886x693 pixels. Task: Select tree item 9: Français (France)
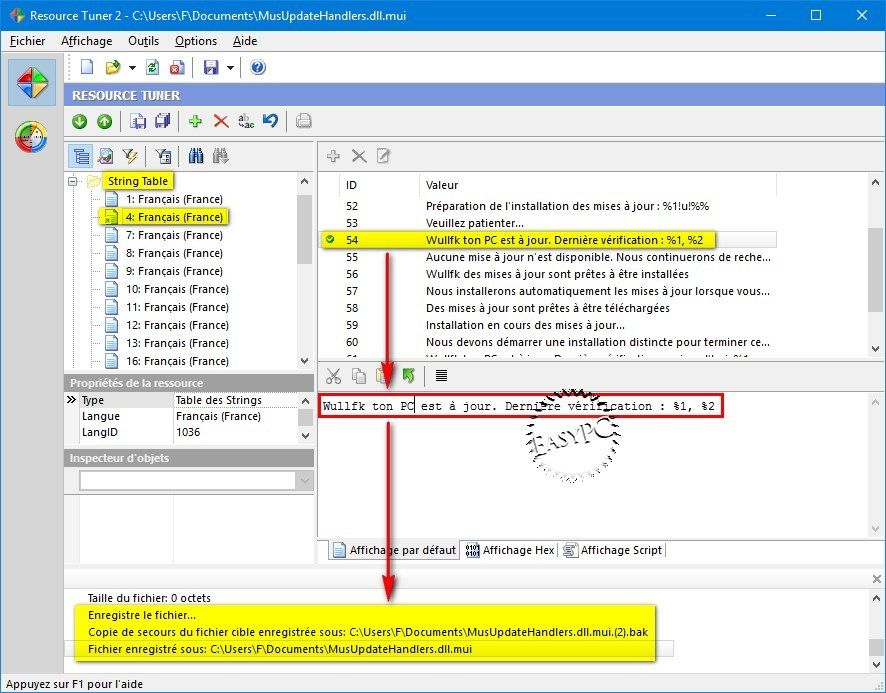pyautogui.click(x=174, y=271)
